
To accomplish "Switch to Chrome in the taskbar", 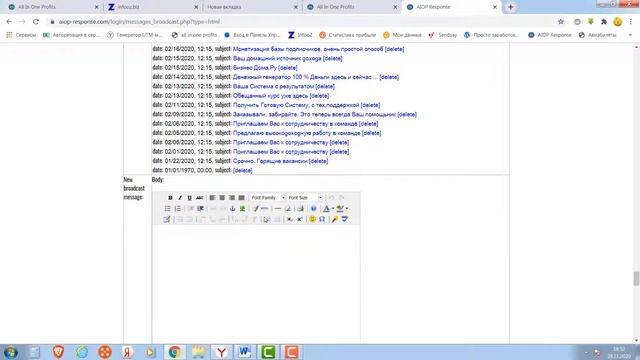I will pyautogui.click(x=175, y=352).
